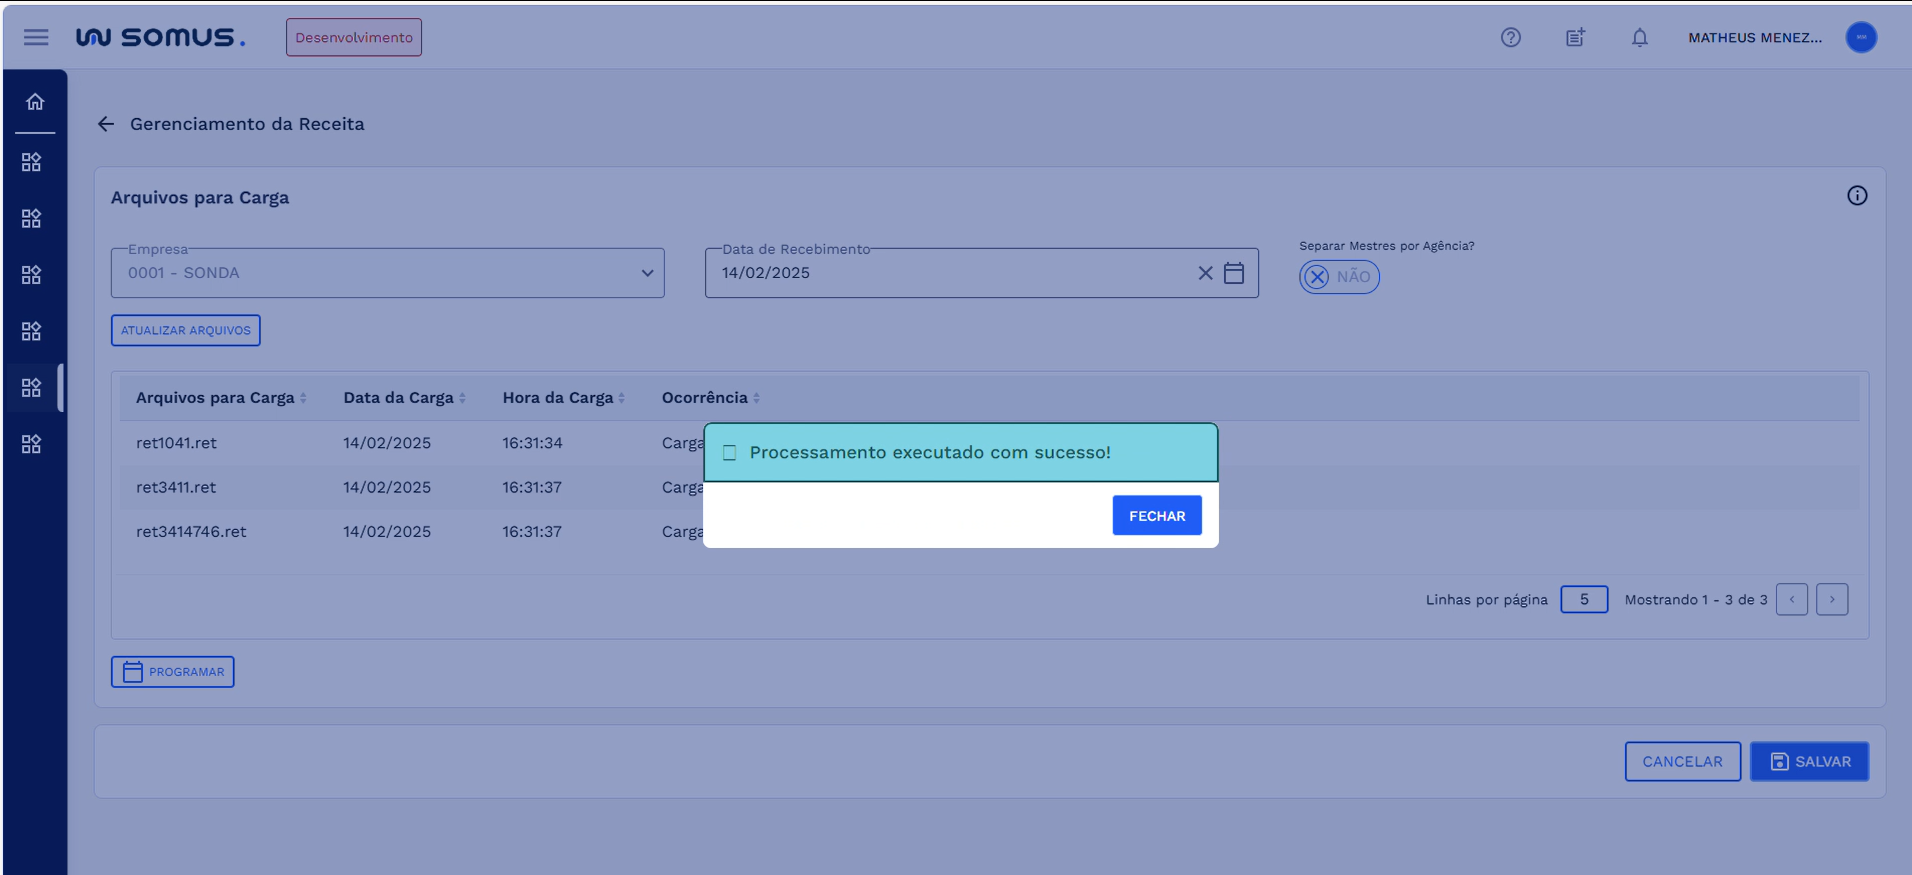Toggle Separar Mestres por Agência switch
This screenshot has width=1912, height=875.
(x=1338, y=277)
